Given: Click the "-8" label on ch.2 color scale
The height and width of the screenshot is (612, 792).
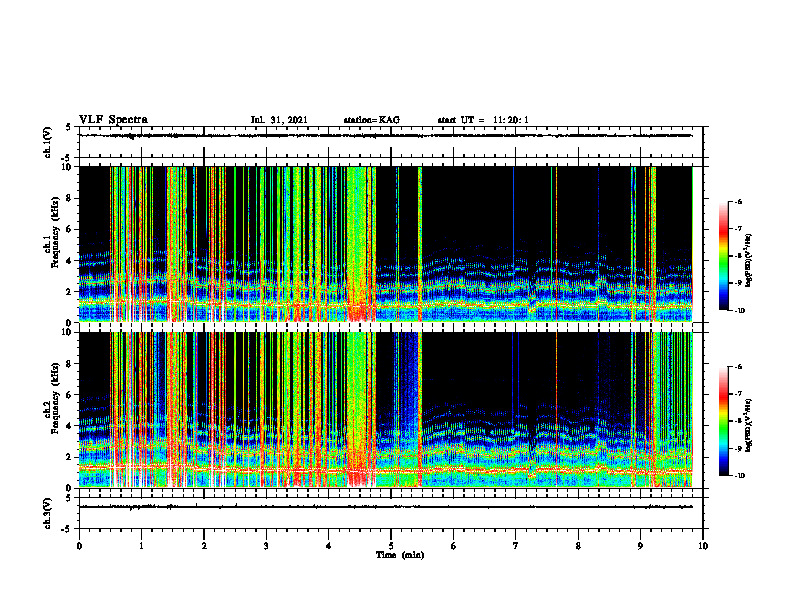Looking at the screenshot, I should [x=738, y=422].
